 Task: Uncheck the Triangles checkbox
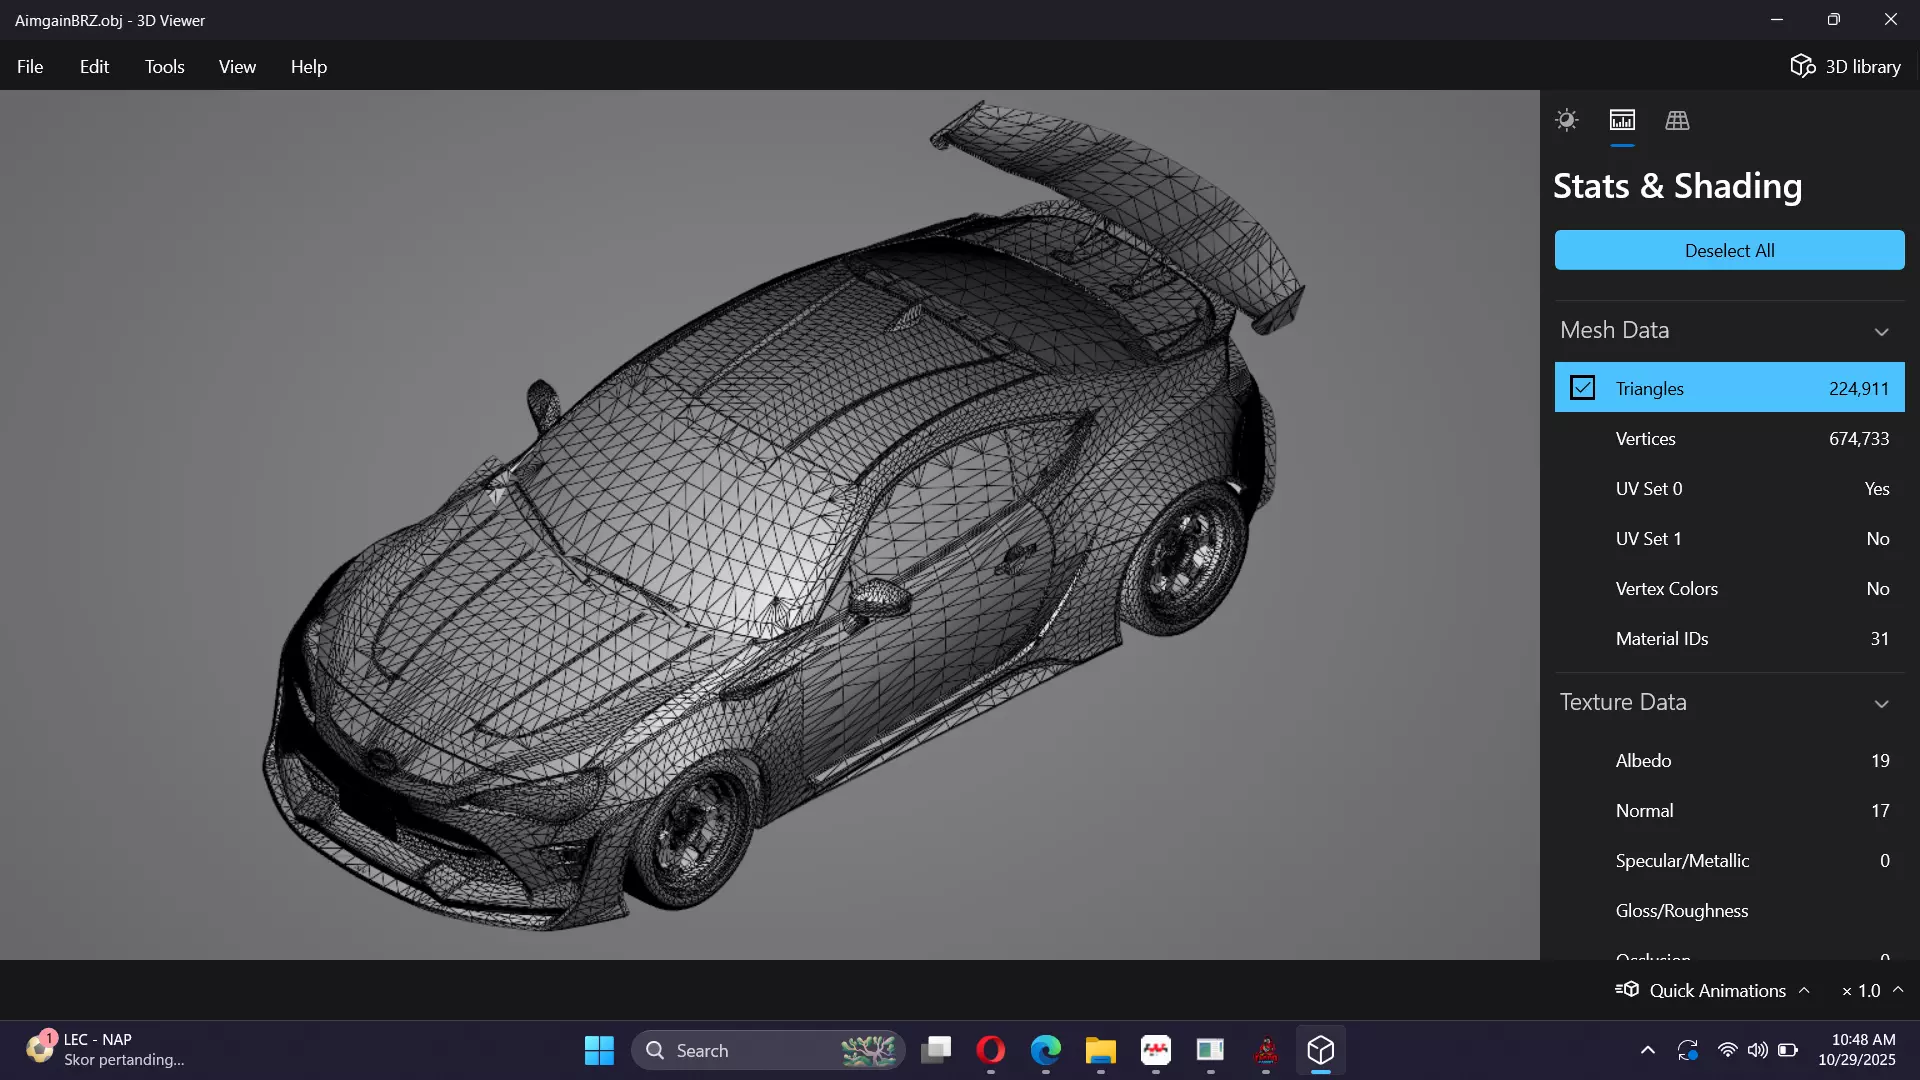1582,388
